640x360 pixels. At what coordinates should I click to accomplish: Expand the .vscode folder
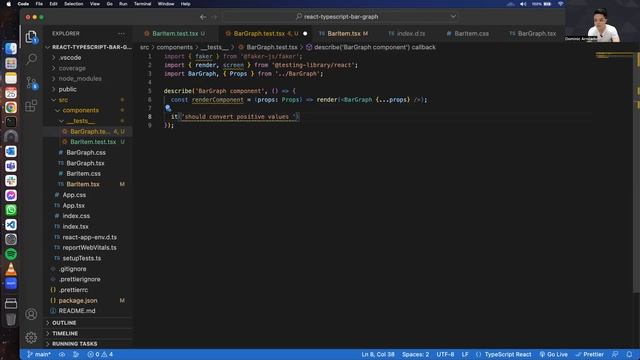[69, 58]
